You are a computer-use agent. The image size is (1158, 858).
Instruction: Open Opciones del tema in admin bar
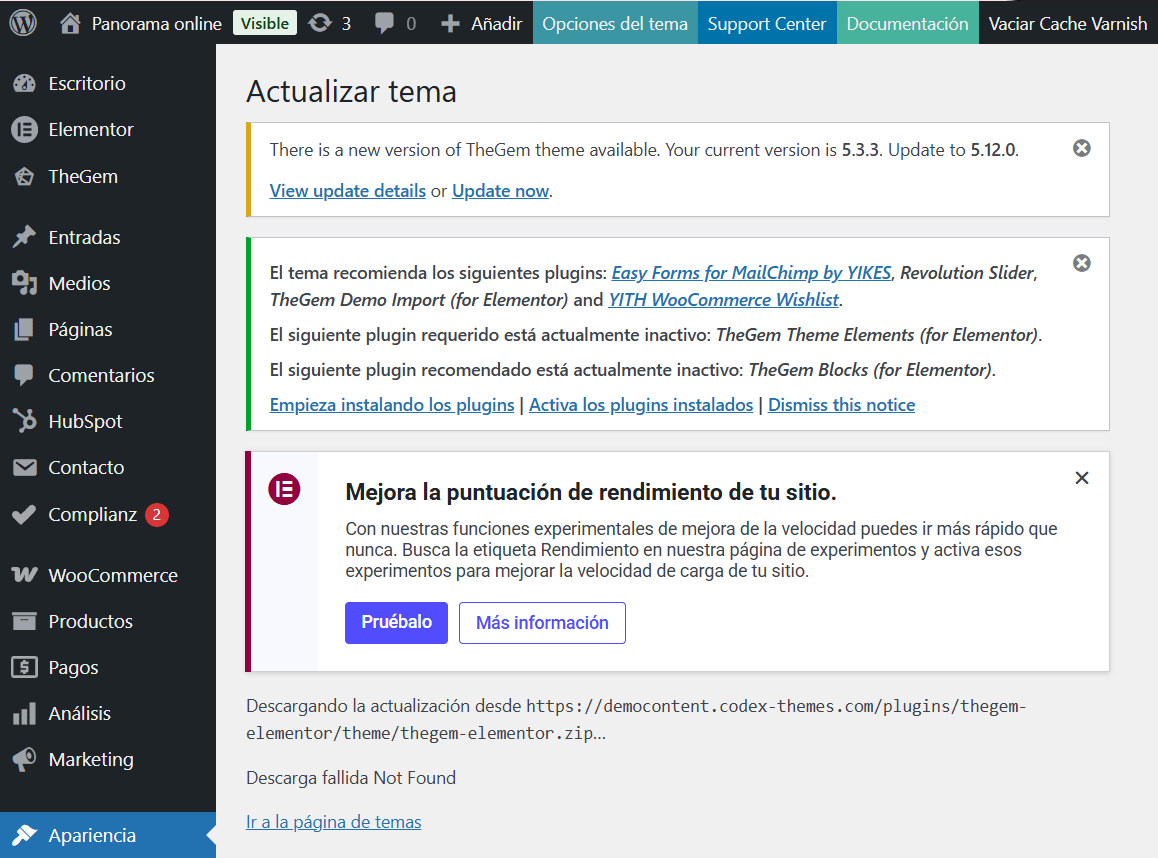pyautogui.click(x=615, y=23)
